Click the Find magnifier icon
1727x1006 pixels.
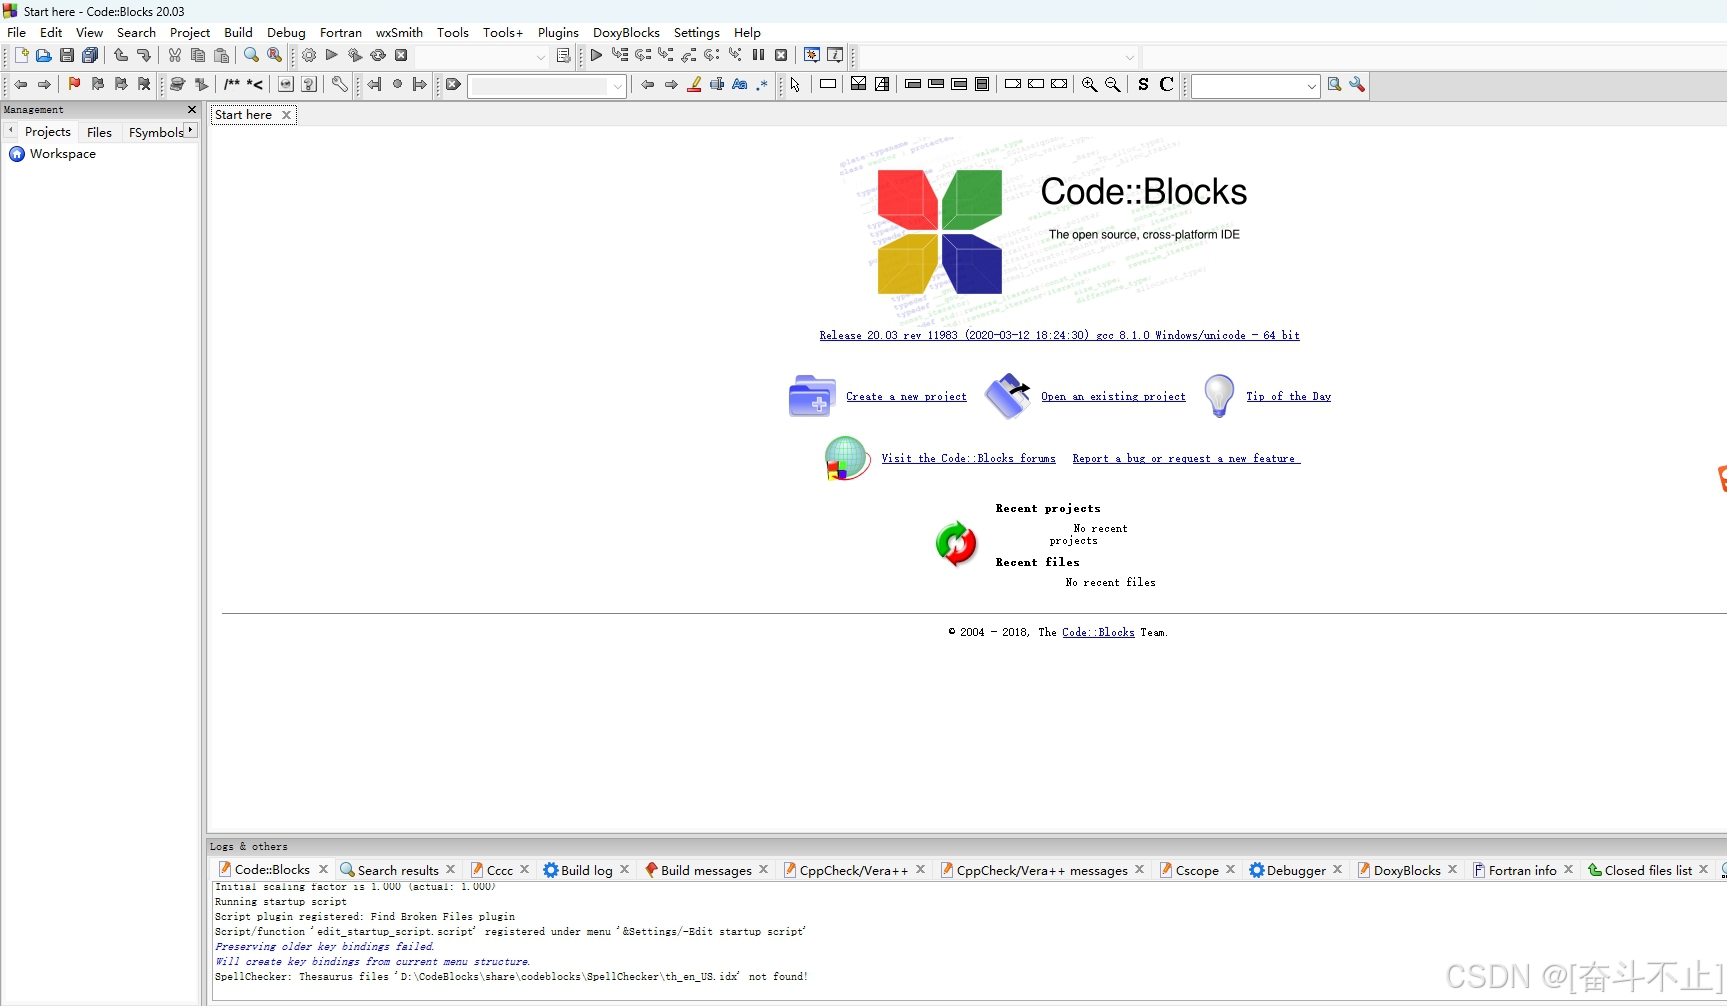point(252,56)
